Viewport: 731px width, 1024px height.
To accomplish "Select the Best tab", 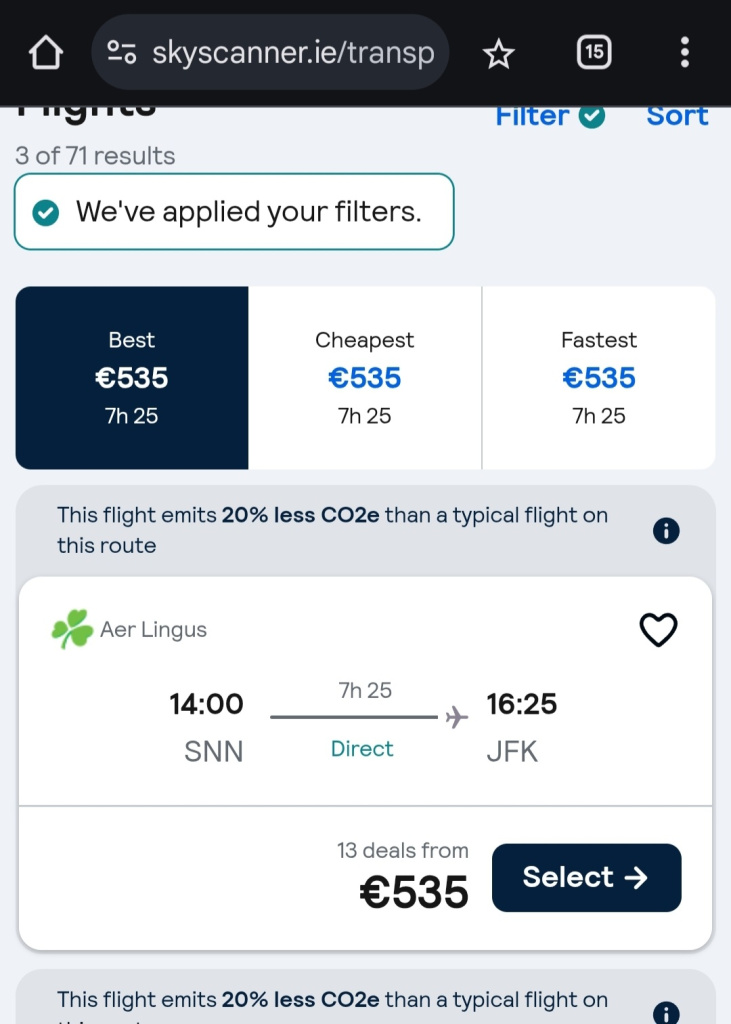I will coord(132,378).
